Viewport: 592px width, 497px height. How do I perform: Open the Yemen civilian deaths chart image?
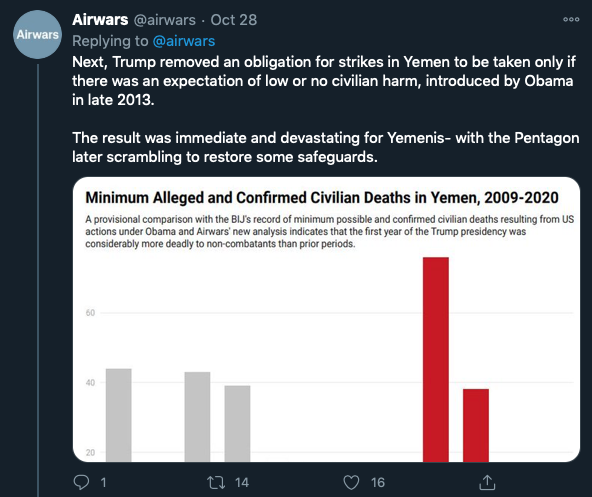tap(326, 320)
